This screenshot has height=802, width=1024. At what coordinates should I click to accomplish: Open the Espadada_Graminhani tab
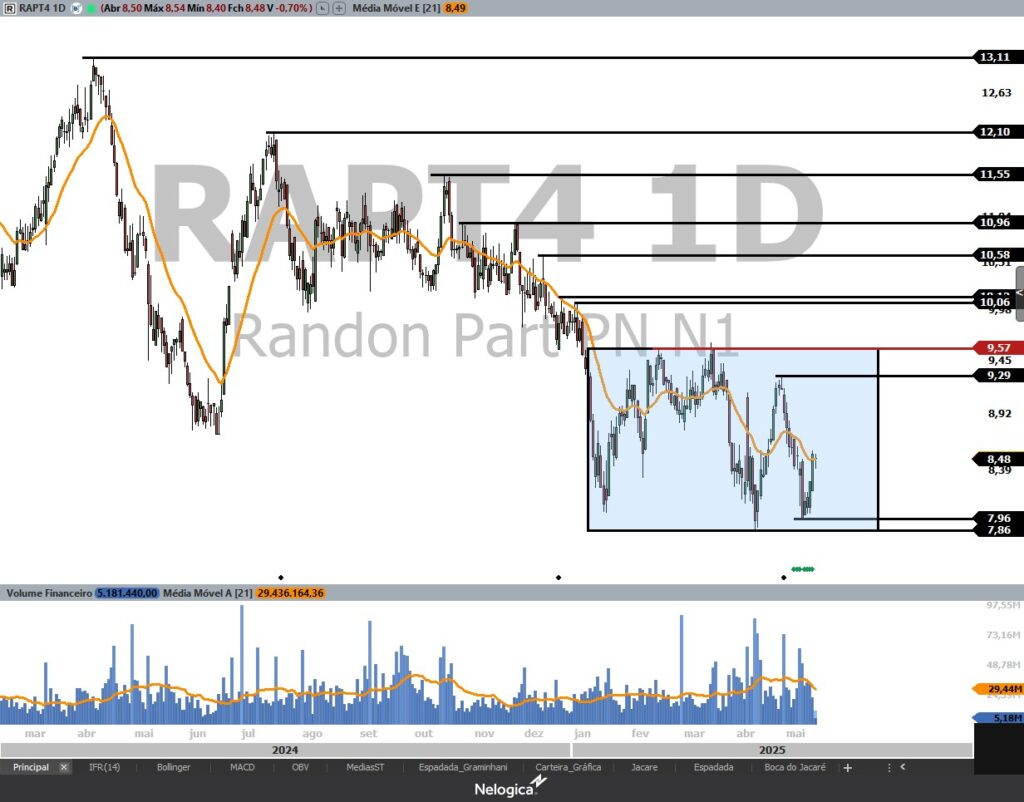click(463, 767)
